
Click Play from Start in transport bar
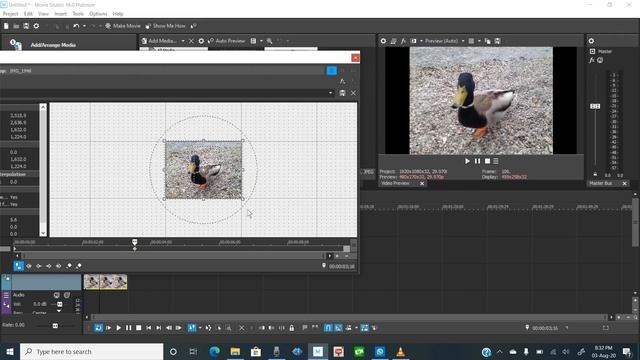109,328
